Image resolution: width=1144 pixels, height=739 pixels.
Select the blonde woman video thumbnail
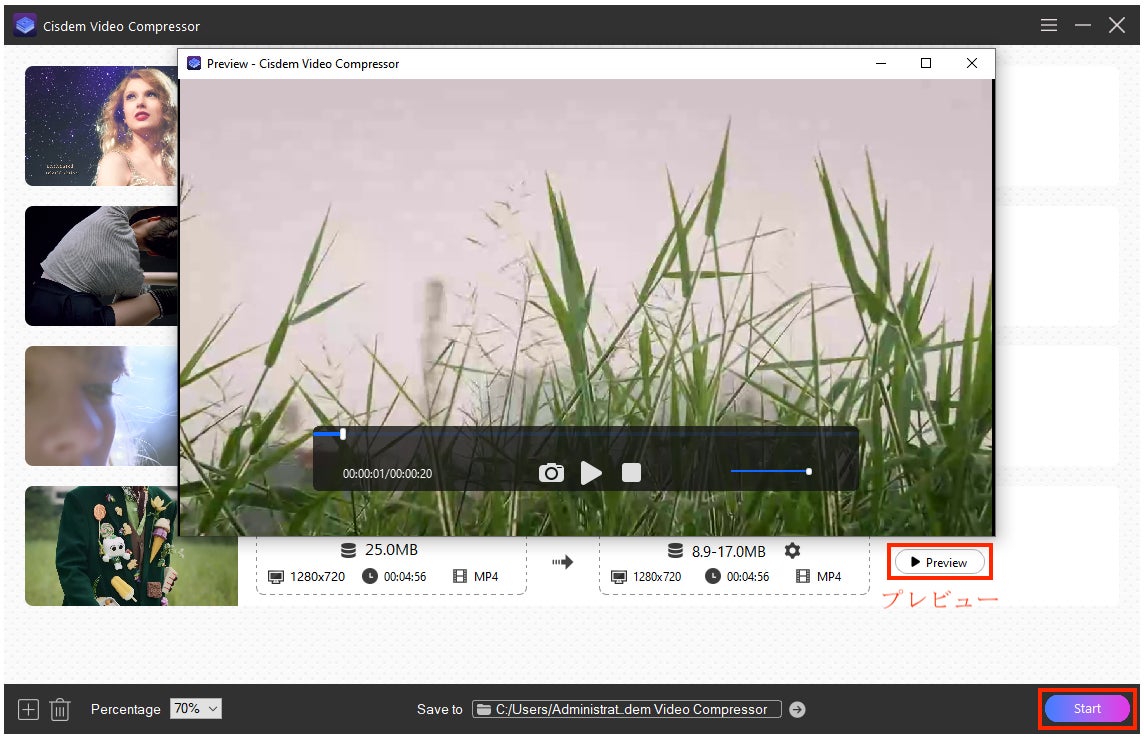click(101, 125)
